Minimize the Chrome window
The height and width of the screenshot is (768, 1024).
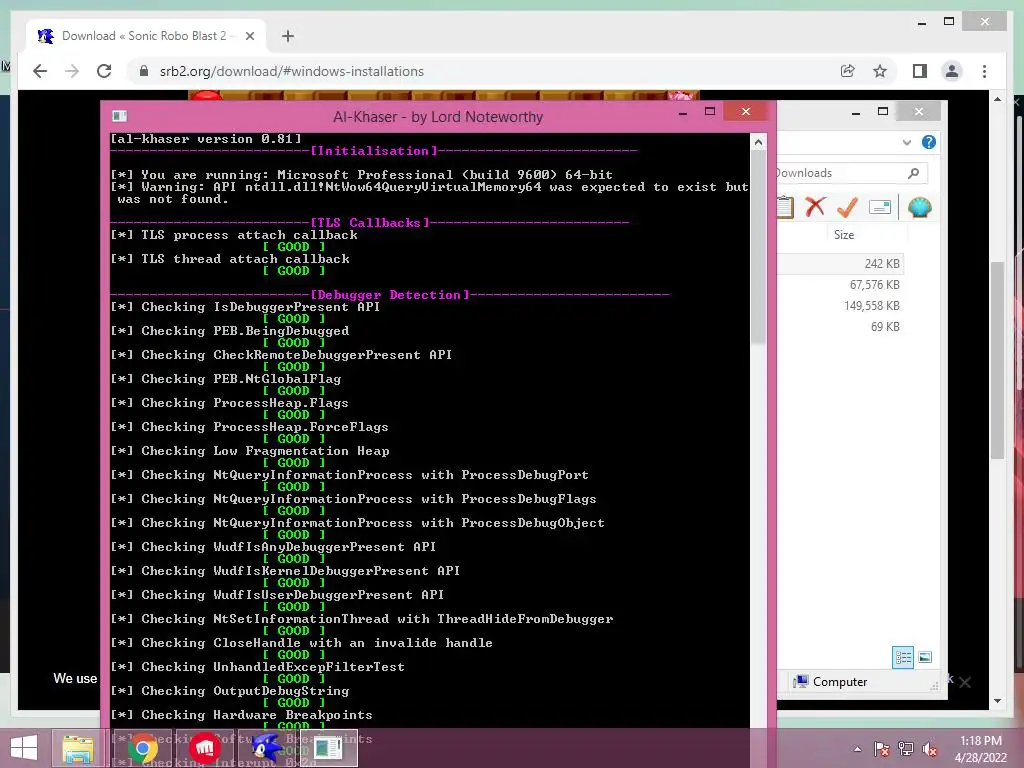pyautogui.click(x=921, y=22)
